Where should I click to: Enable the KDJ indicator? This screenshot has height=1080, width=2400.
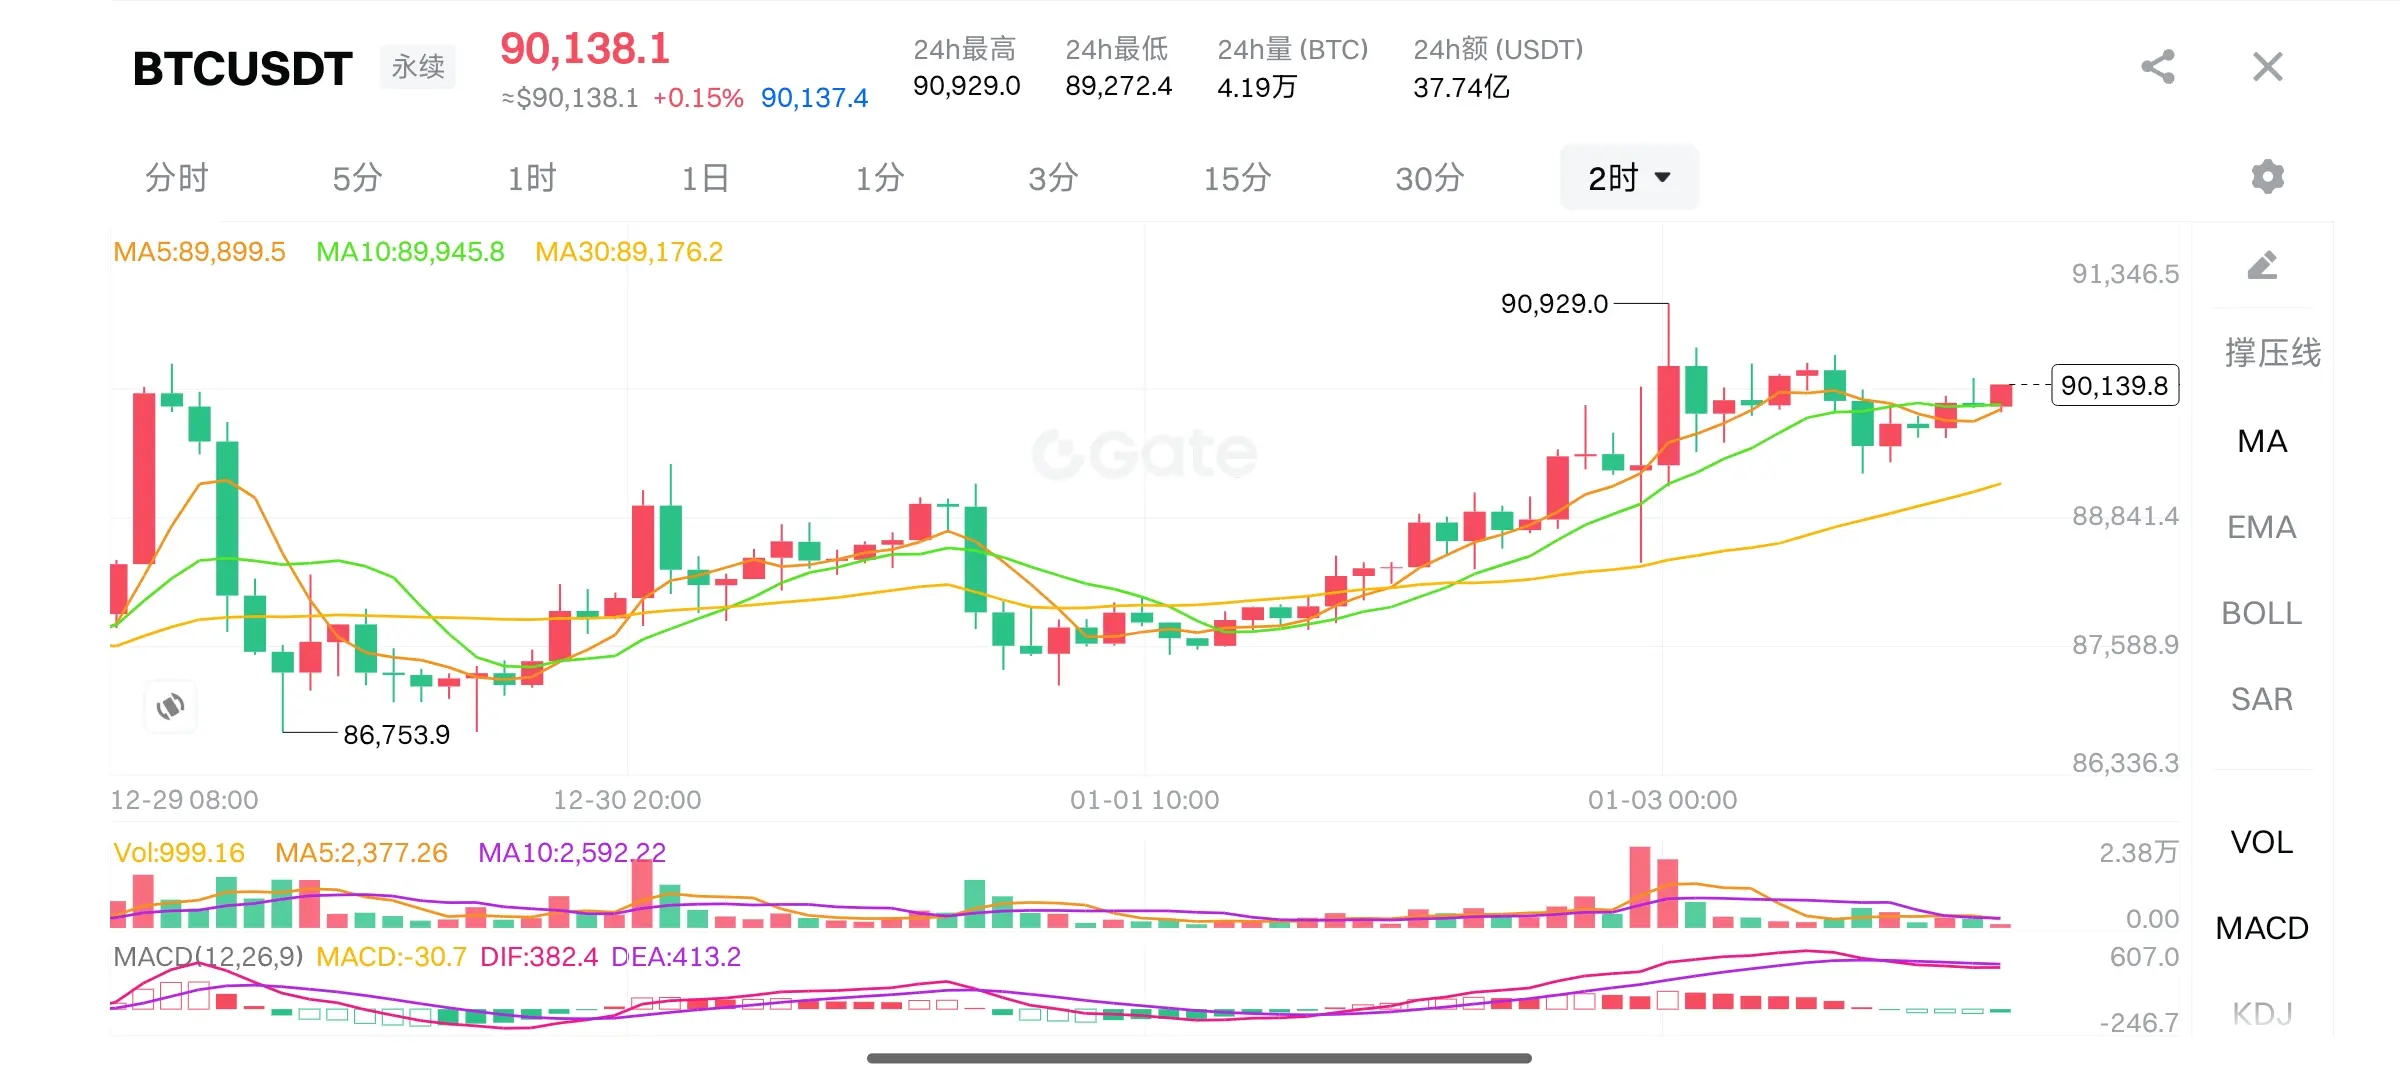[2262, 1012]
